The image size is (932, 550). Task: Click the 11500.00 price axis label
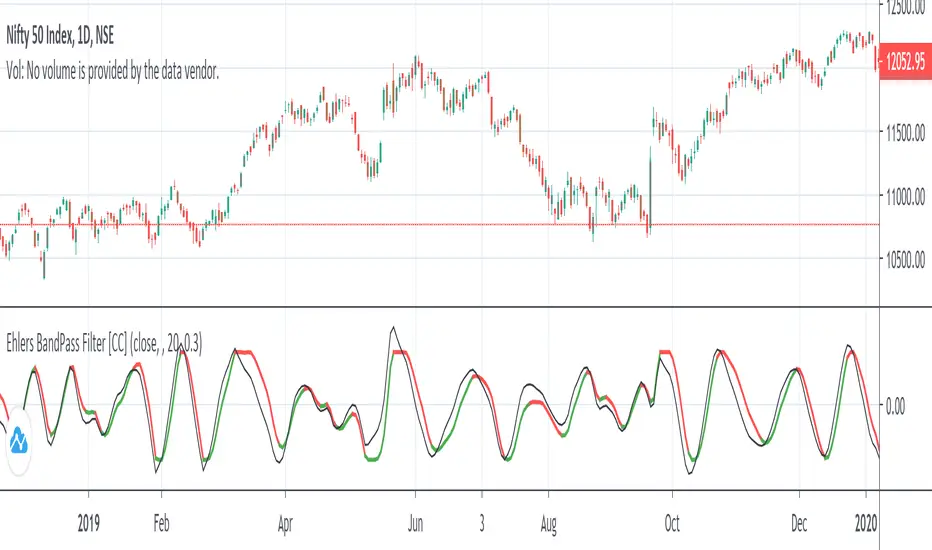click(905, 133)
